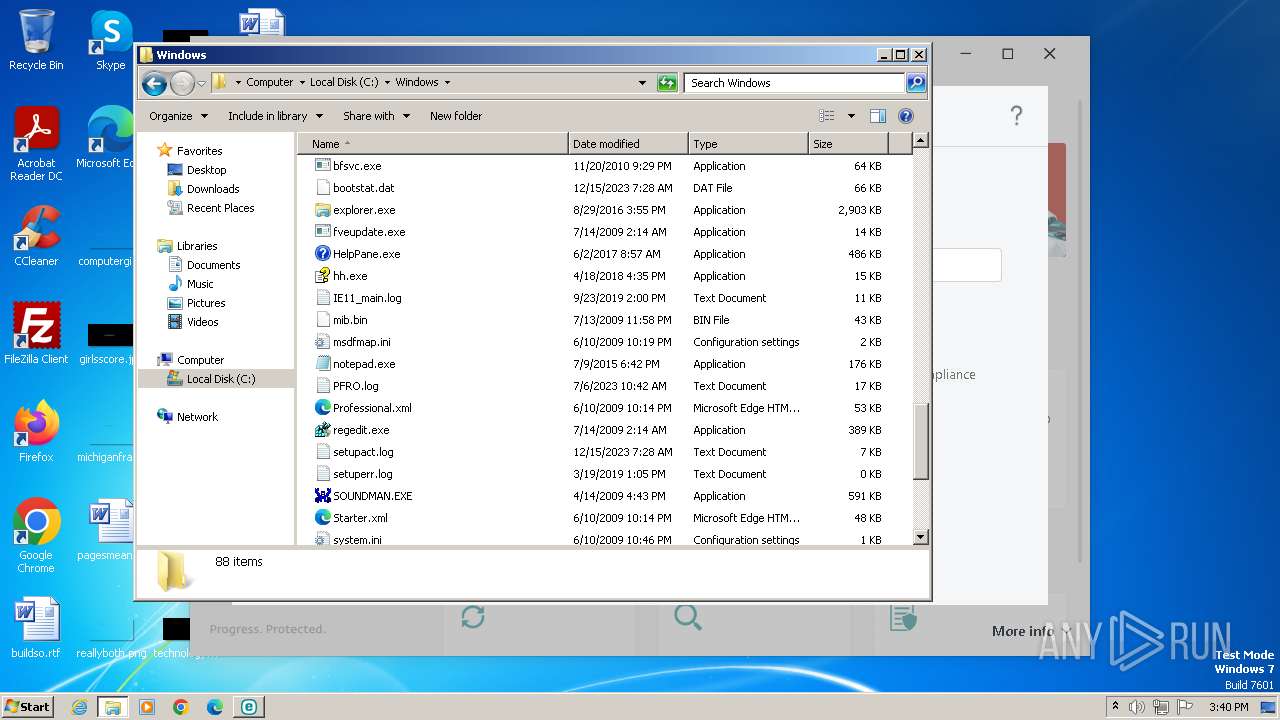Viewport: 1280px width, 720px height.
Task: Click in the Search Windows field
Action: pos(795,83)
